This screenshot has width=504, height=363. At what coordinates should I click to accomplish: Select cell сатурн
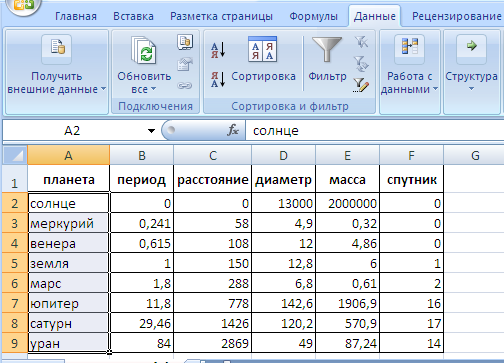pyautogui.click(x=69, y=323)
